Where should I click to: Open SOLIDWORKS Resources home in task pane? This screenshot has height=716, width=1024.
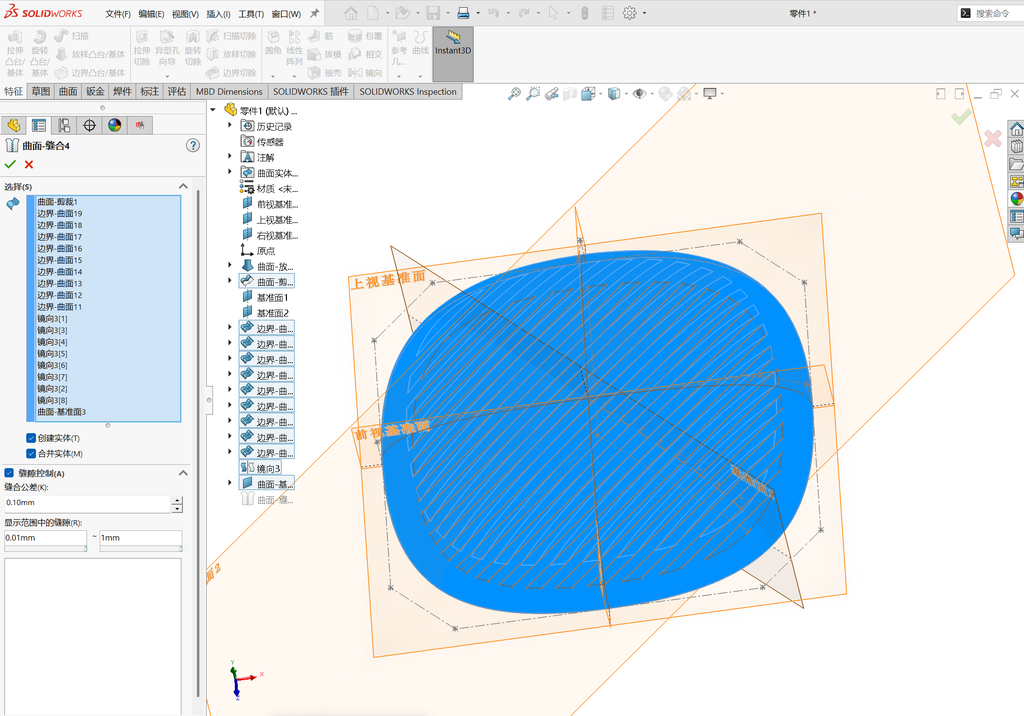(1017, 129)
